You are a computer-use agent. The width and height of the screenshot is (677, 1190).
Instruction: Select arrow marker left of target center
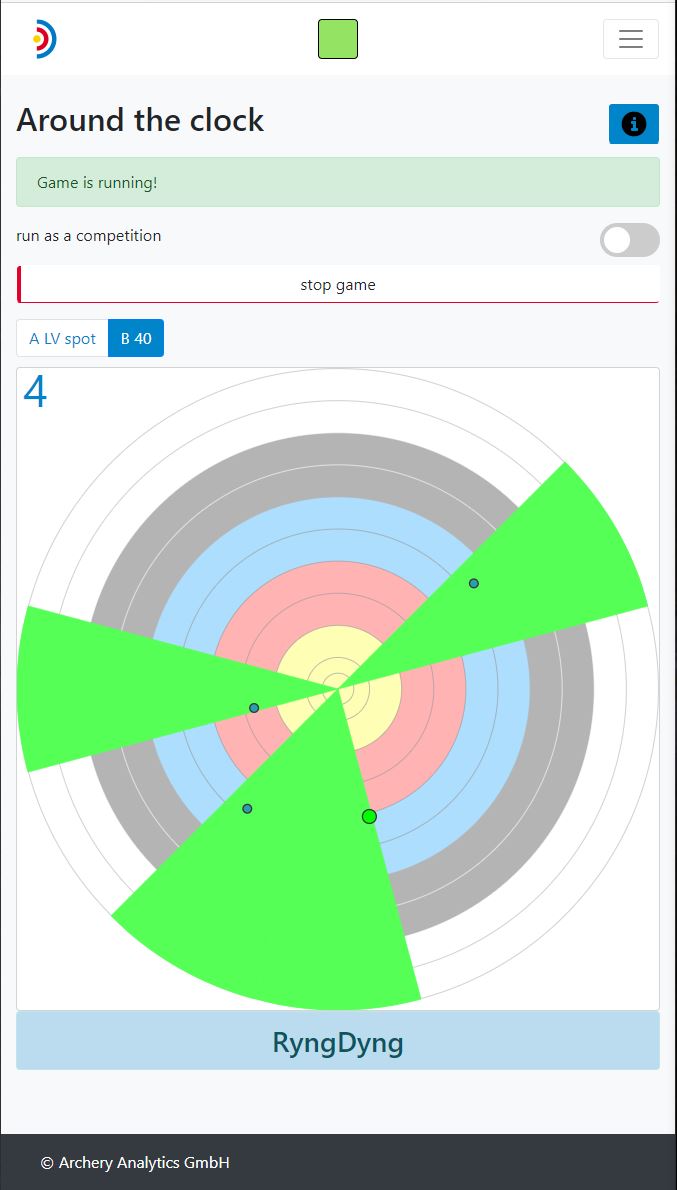pos(254,708)
